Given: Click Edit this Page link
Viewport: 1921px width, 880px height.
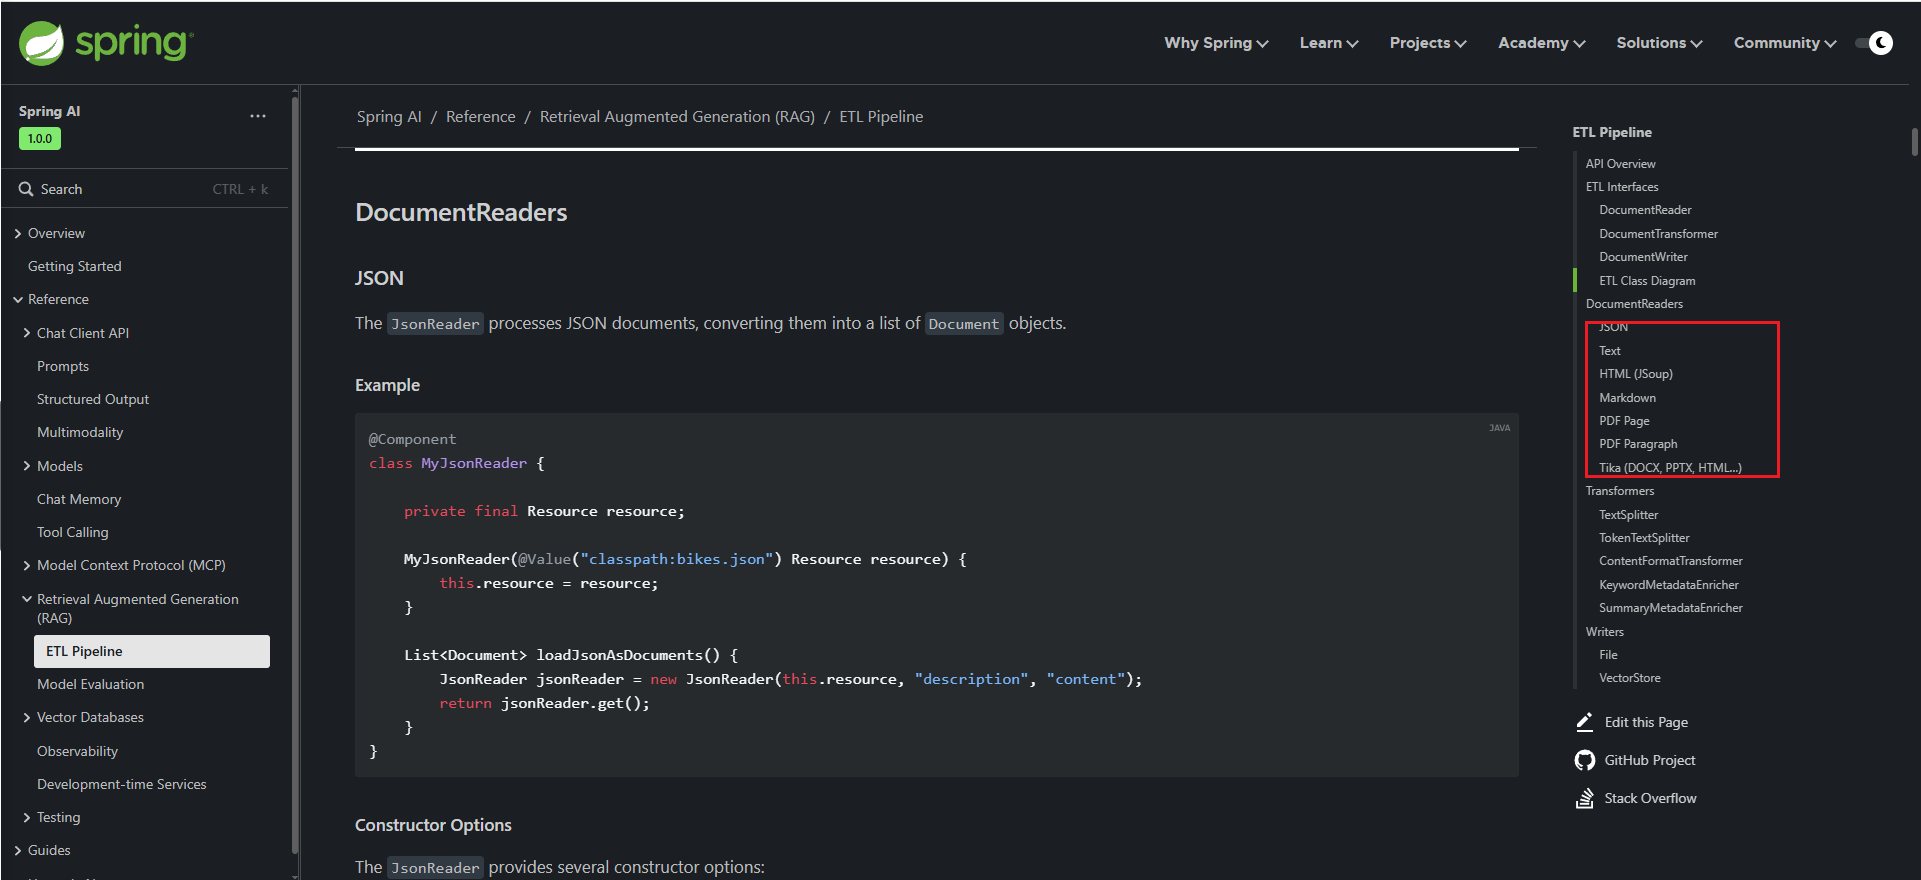Looking at the screenshot, I should 1646,722.
